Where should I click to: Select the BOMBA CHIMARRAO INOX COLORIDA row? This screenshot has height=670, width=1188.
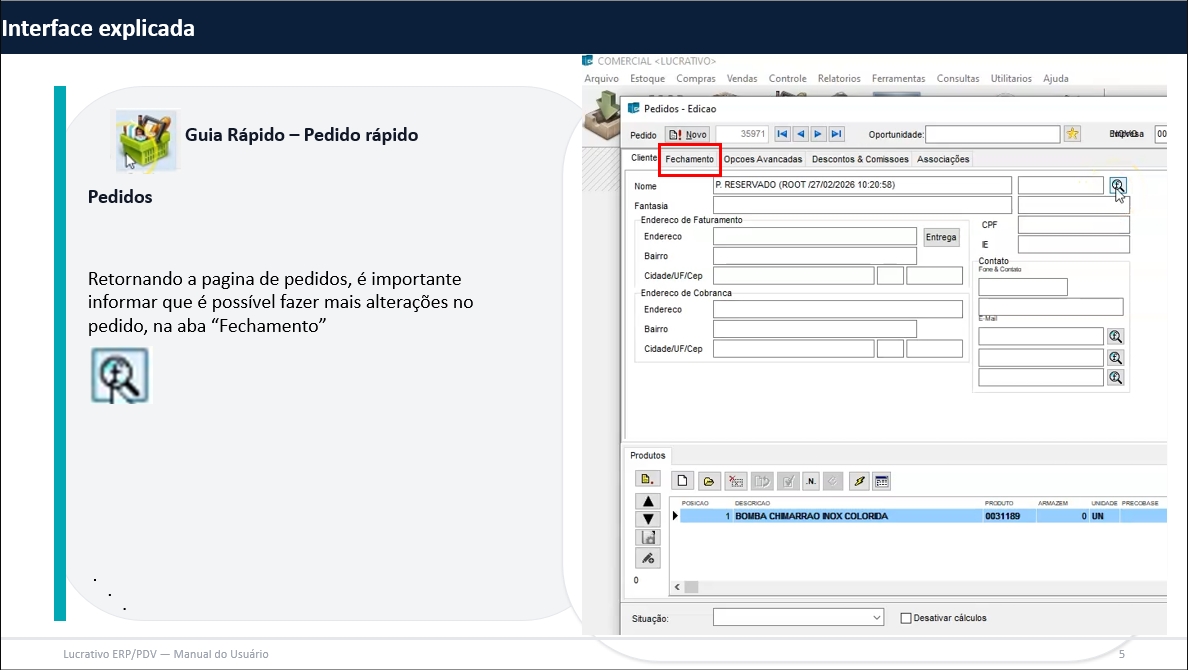tap(811, 517)
